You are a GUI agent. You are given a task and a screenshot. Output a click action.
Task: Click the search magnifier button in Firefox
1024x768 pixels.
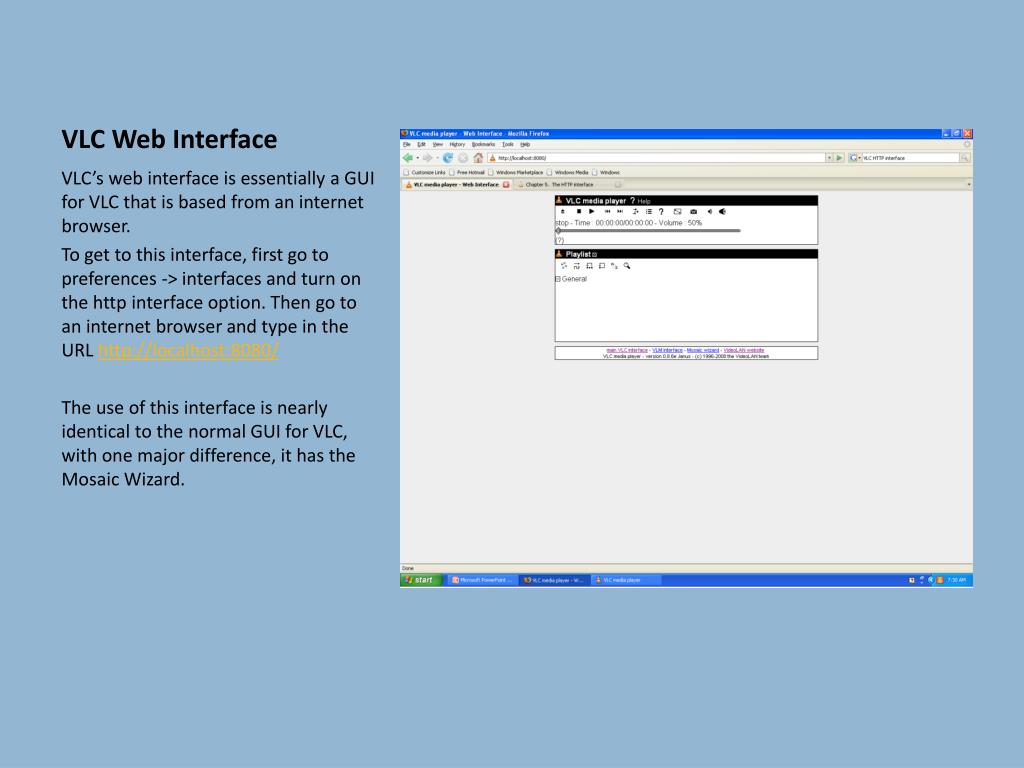(965, 158)
